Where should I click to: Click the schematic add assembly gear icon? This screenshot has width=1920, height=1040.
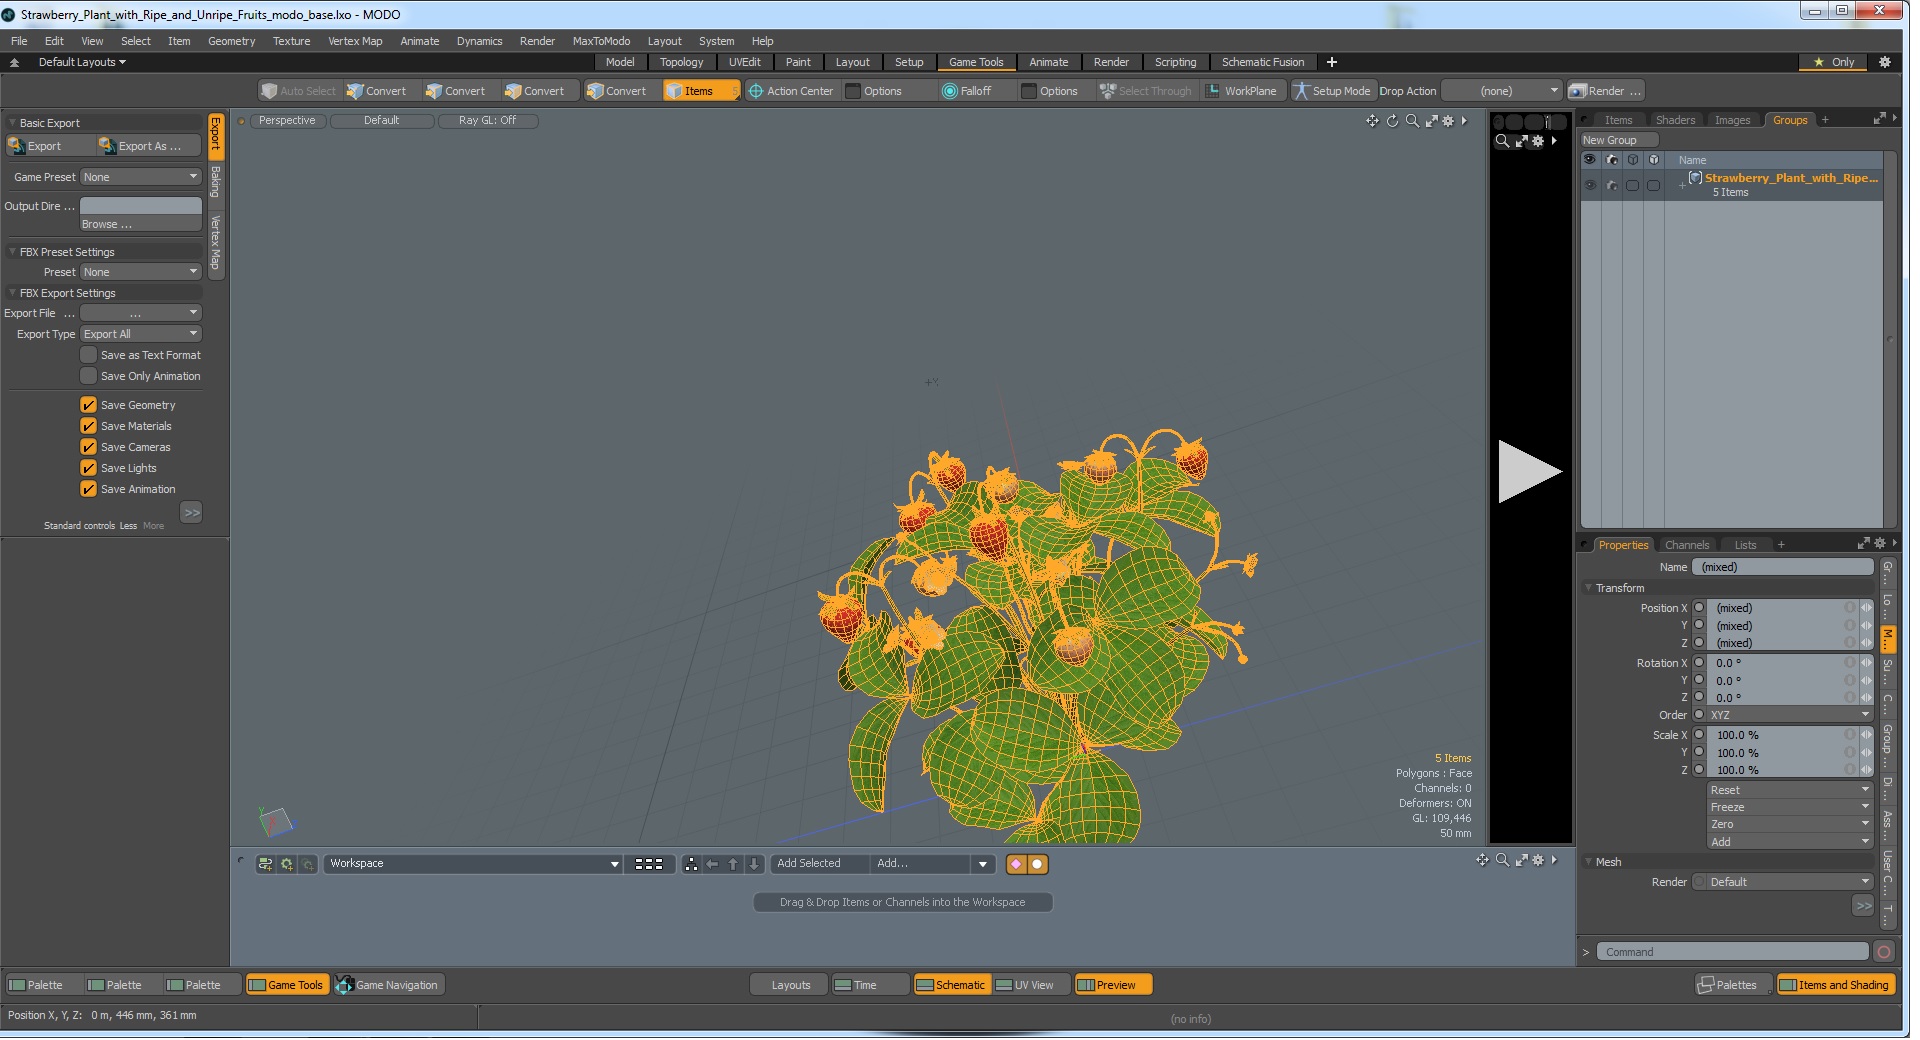[287, 864]
